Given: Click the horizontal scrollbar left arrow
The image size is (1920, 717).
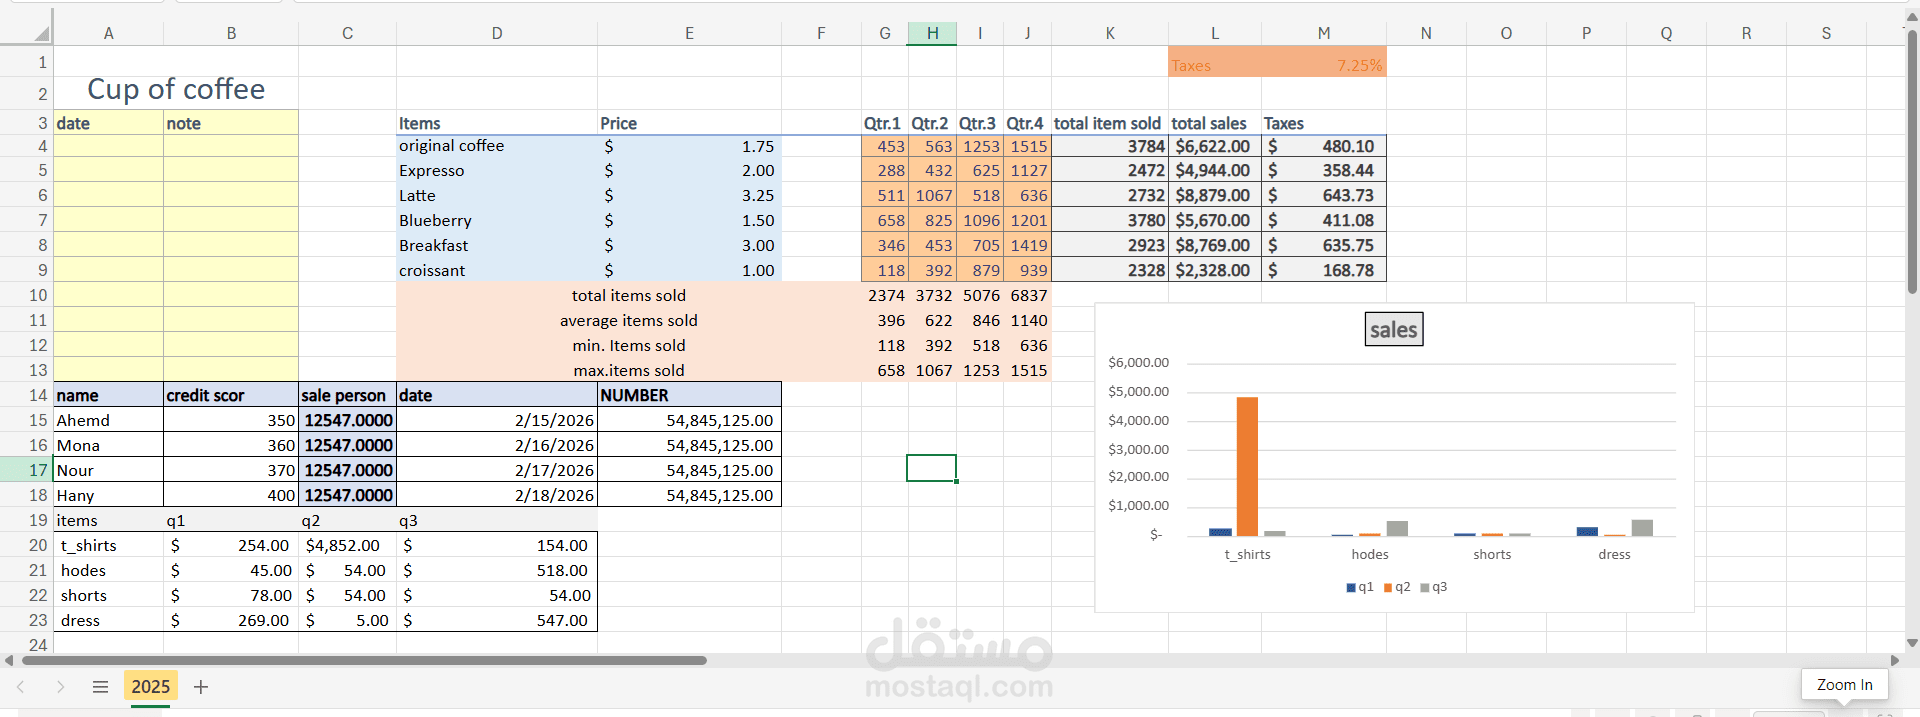Looking at the screenshot, I should point(9,660).
